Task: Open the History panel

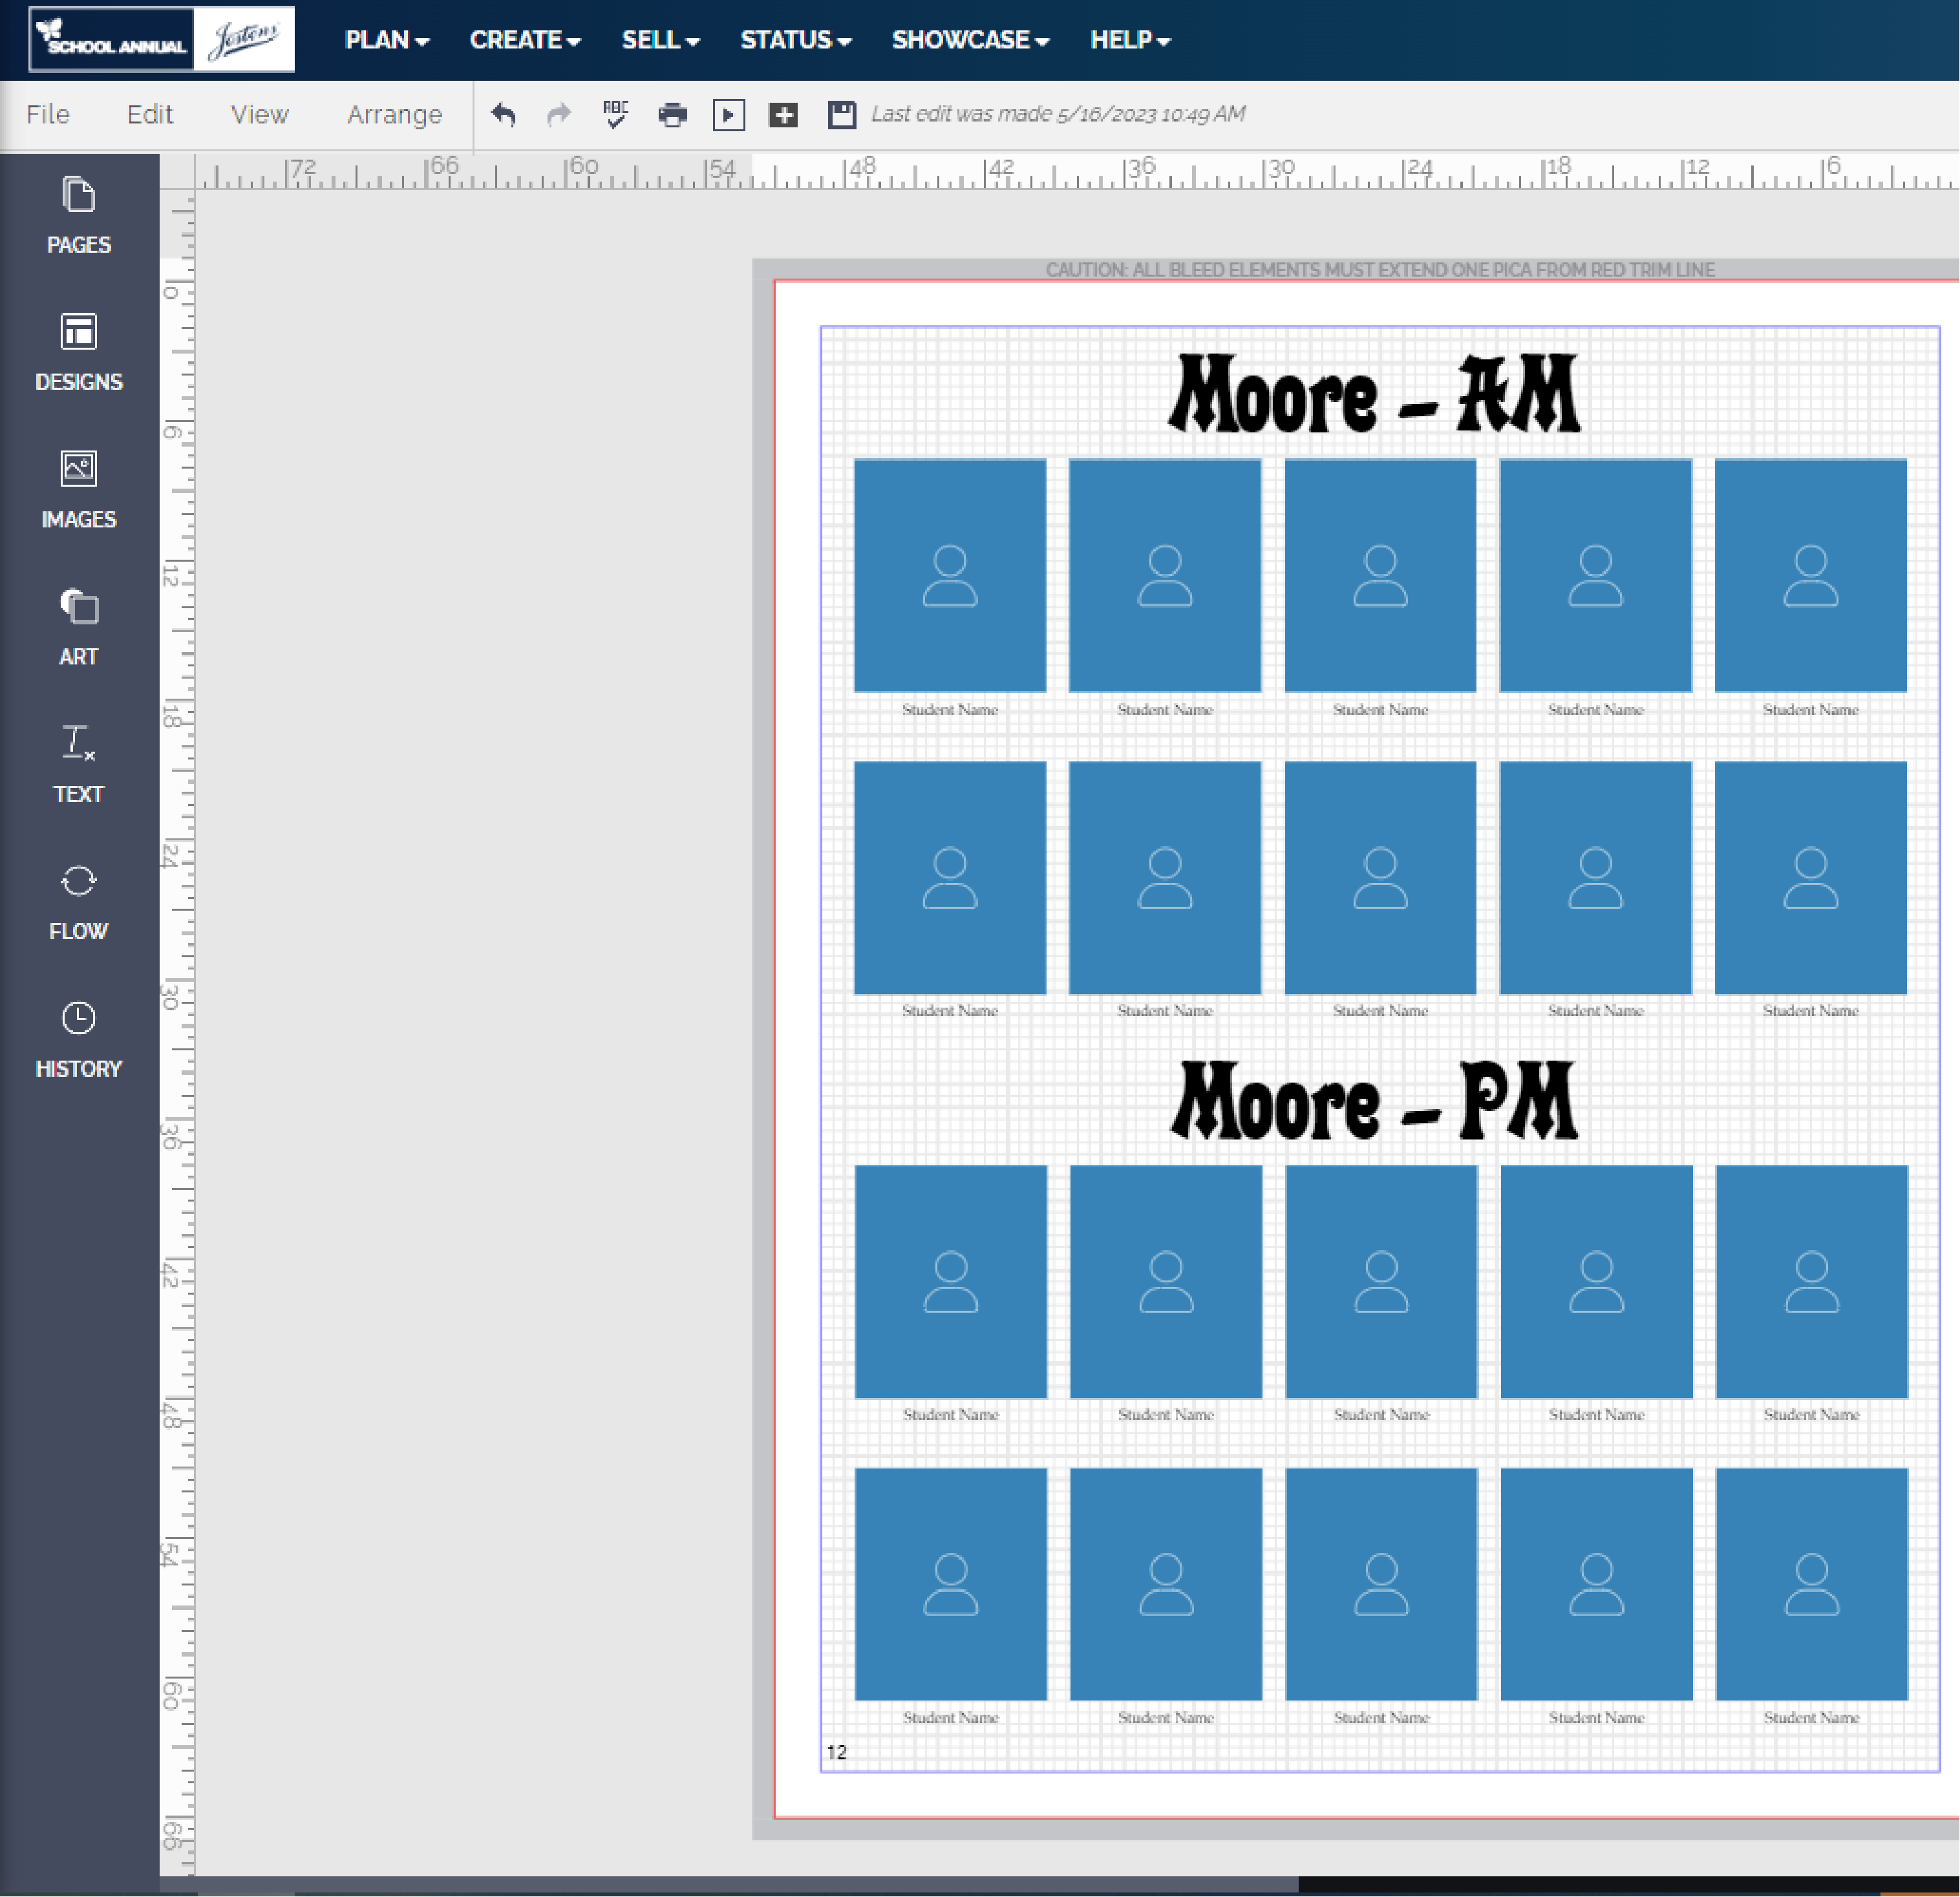Action: [78, 1040]
